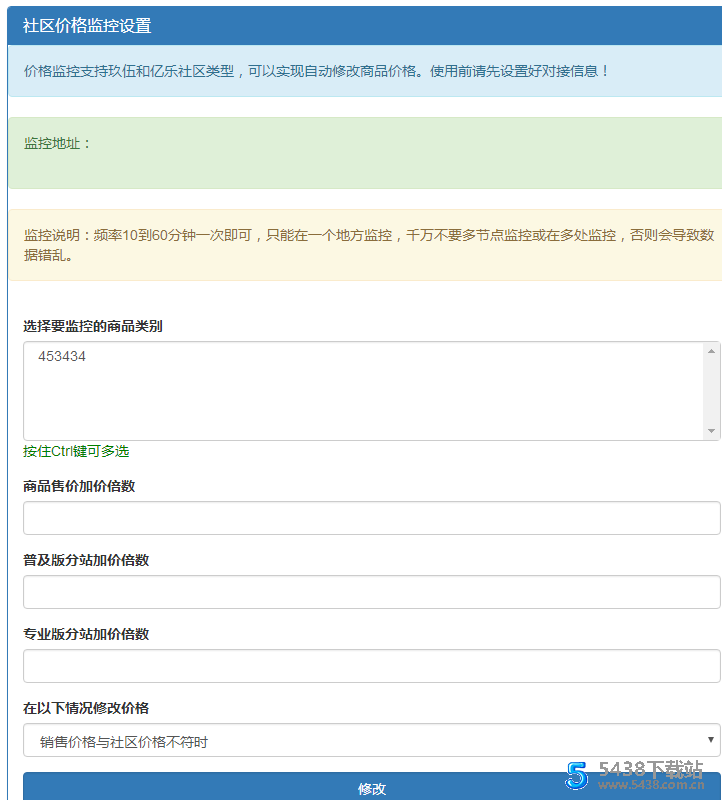The width and height of the screenshot is (722, 800).
Task: Click the 社区价格监控设置 panel header
Action: [87, 26]
